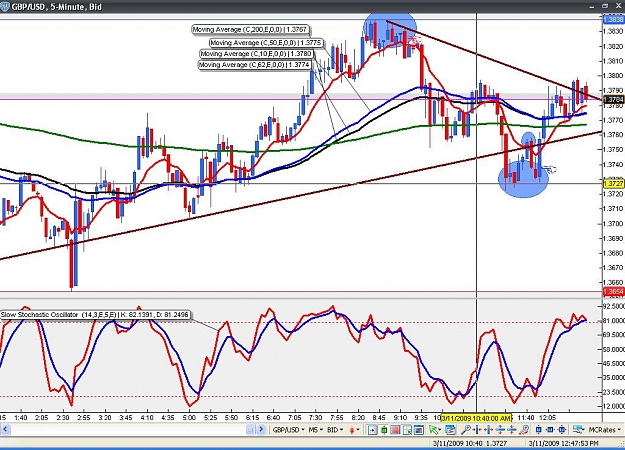Open the M5 timeframe dropdown
Screen dimensions: 625x450
pyautogui.click(x=316, y=430)
